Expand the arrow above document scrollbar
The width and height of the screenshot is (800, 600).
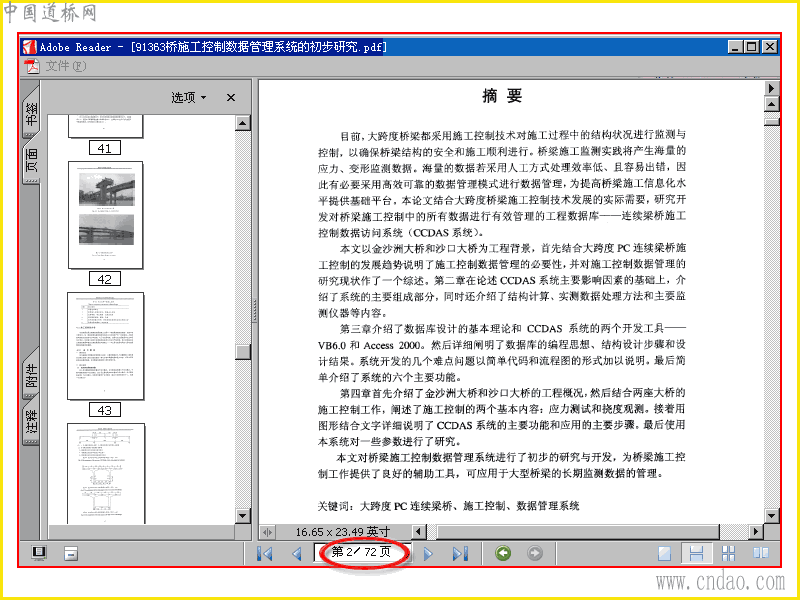pos(771,88)
